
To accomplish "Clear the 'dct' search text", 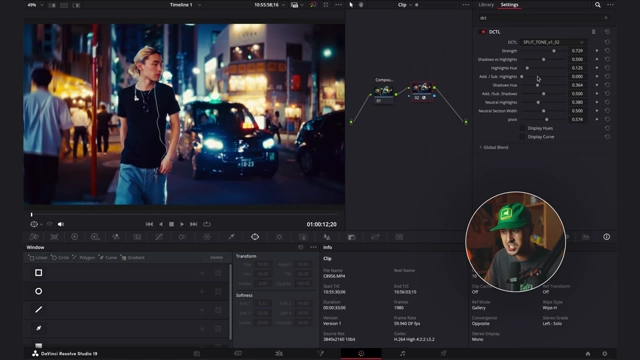I will [606, 18].
